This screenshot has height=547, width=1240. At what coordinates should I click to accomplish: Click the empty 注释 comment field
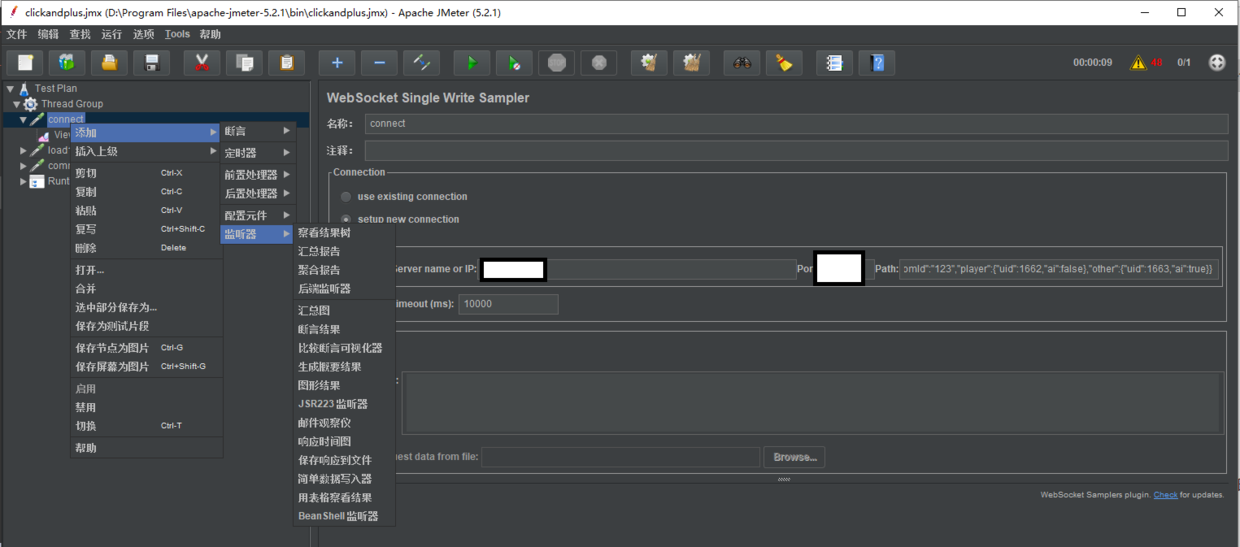coord(796,150)
